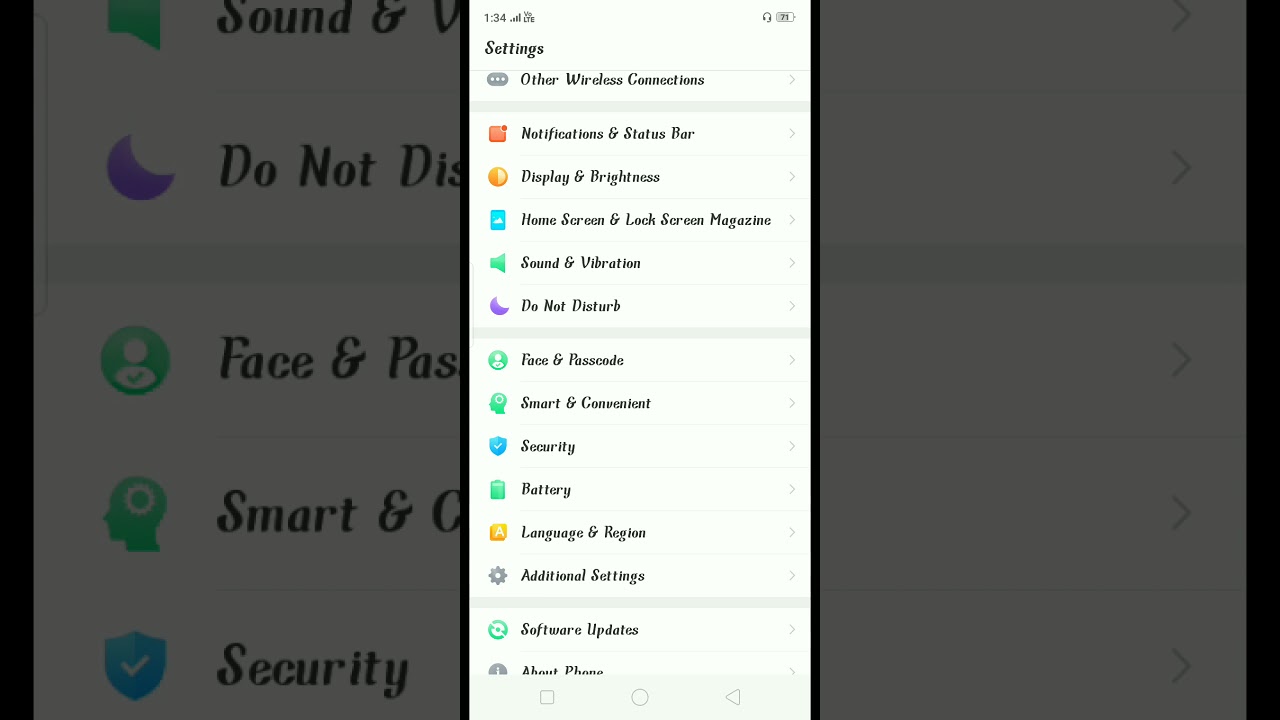
Task: Tap the signal strength LTE indicator
Action: coord(522,17)
